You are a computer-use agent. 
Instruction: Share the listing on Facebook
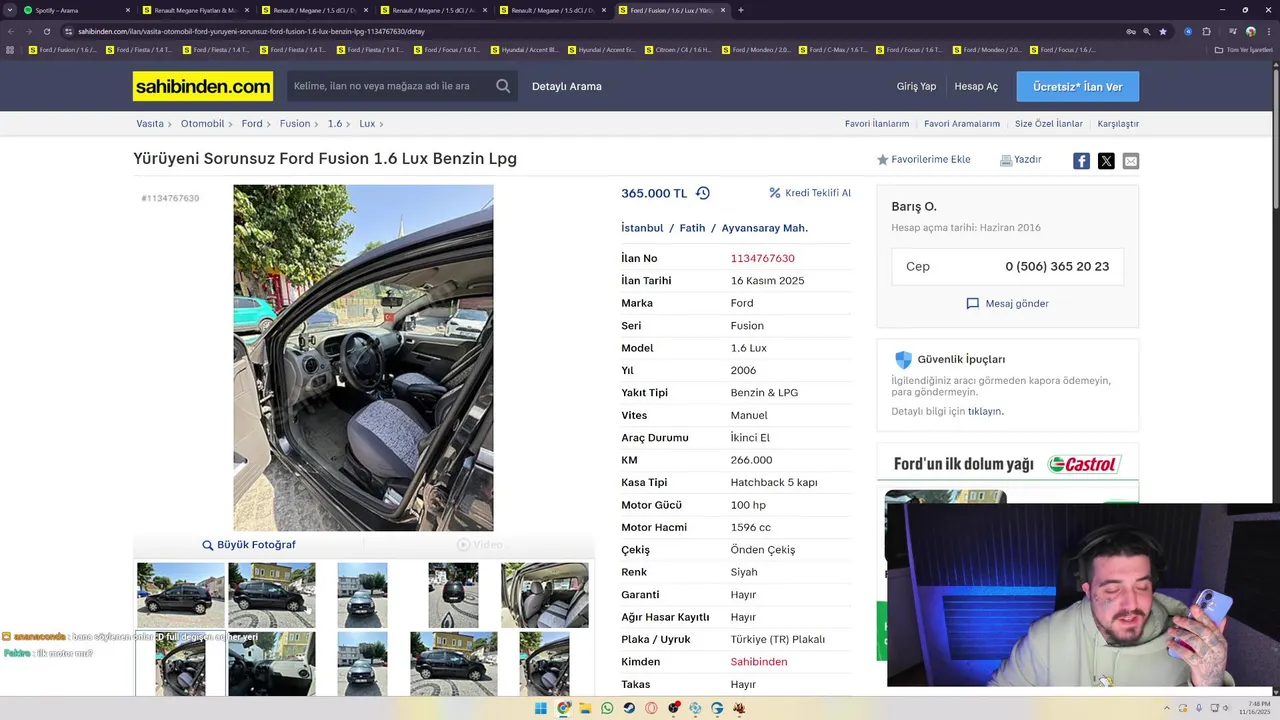[1081, 161]
